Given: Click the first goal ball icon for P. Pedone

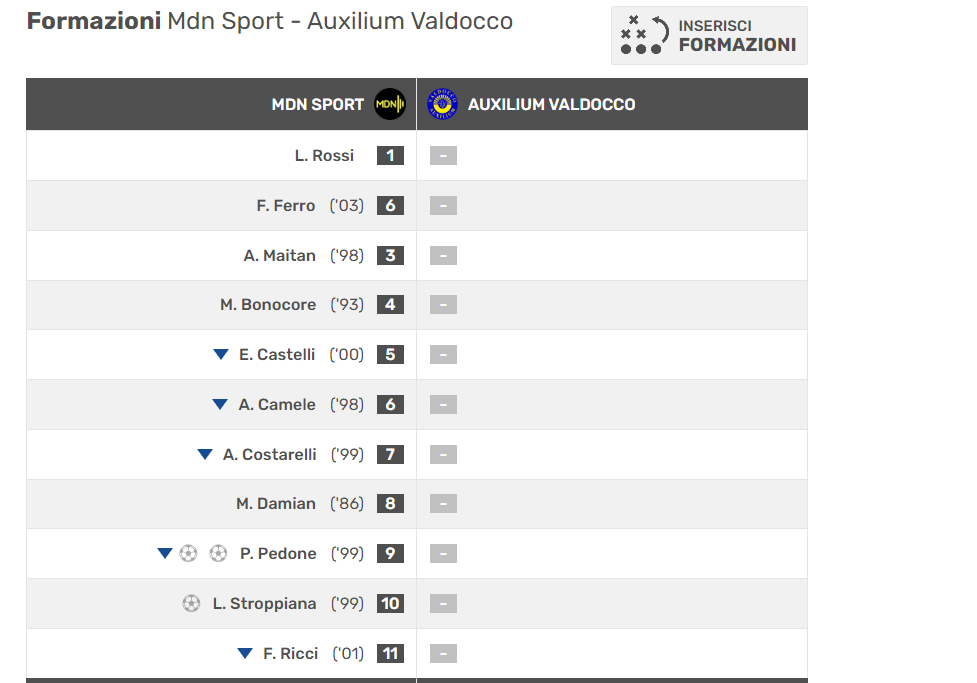Looking at the screenshot, I should tap(188, 553).
